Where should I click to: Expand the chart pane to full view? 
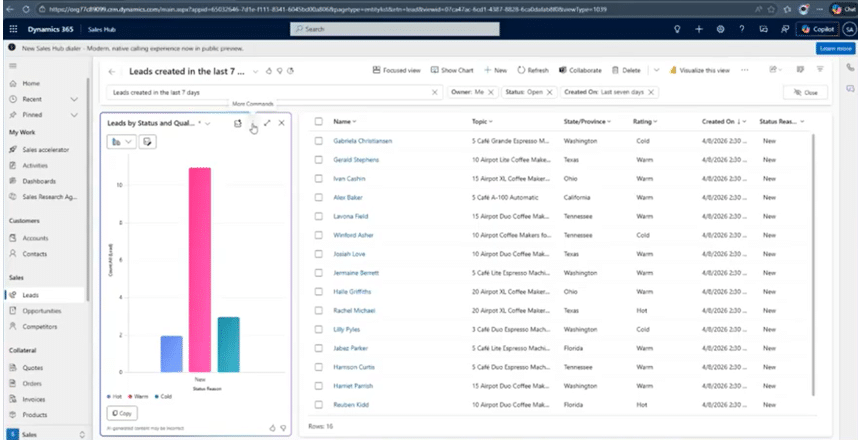pos(267,122)
